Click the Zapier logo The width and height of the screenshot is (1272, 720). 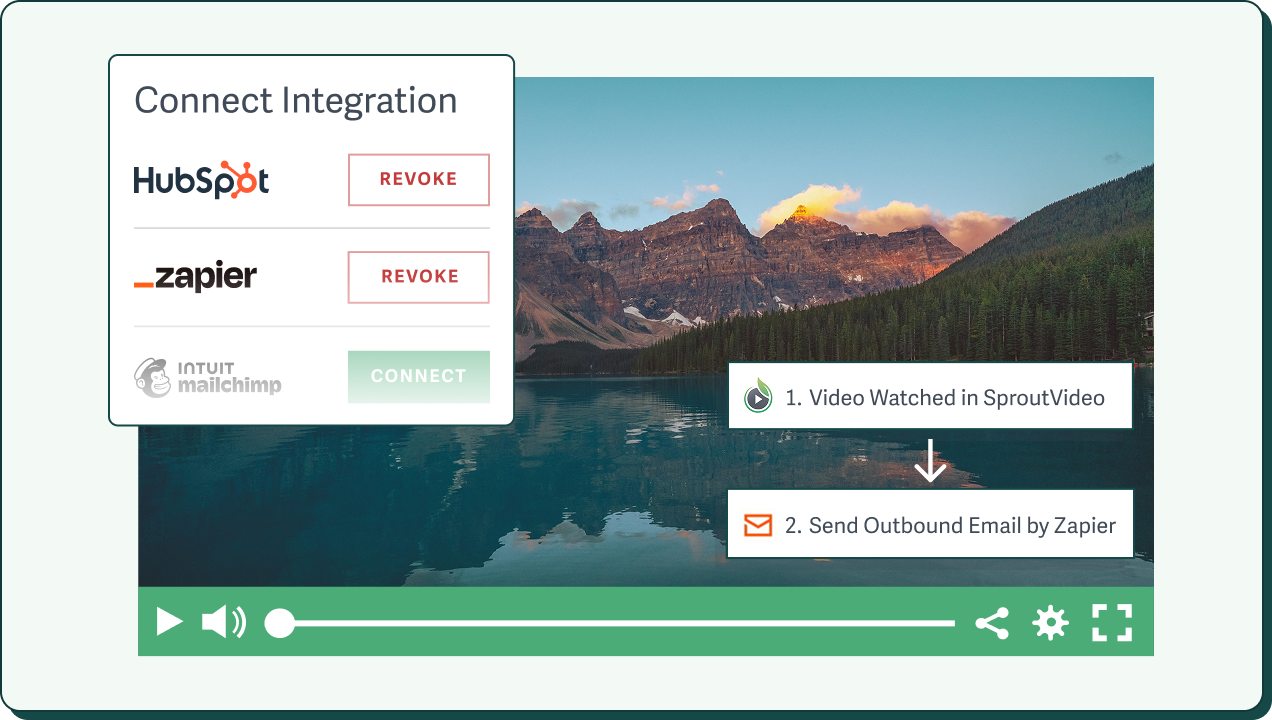(196, 277)
